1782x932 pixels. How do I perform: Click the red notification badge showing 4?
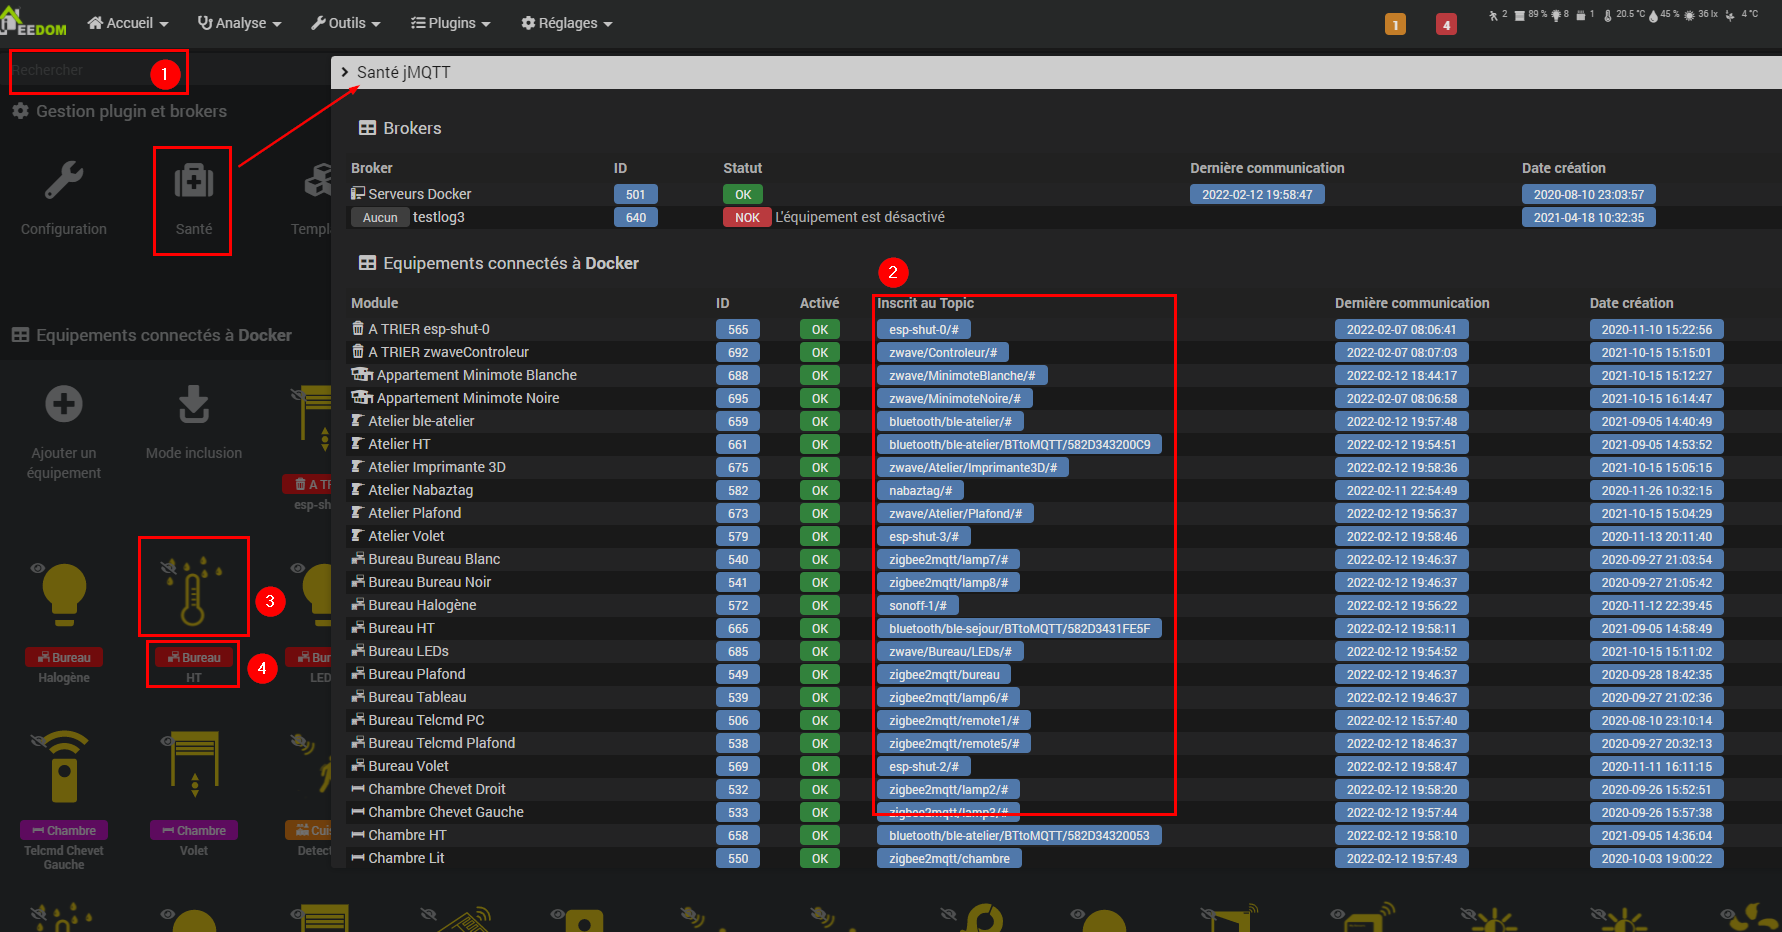(1446, 24)
